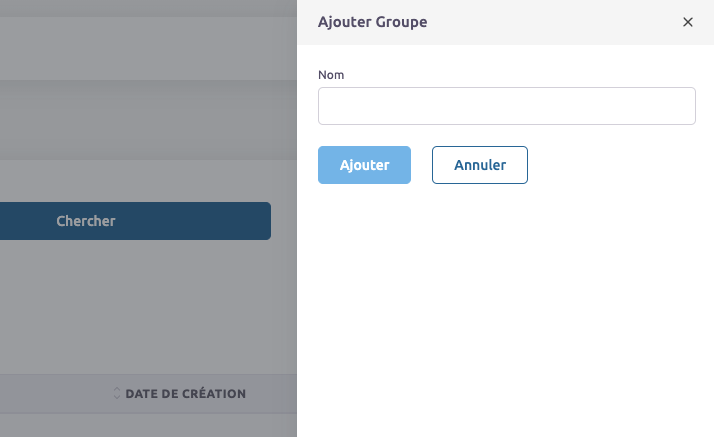Screen dimensions: 714x437
Task: Click the sort arrows beside Date de création
Action: click(116, 394)
